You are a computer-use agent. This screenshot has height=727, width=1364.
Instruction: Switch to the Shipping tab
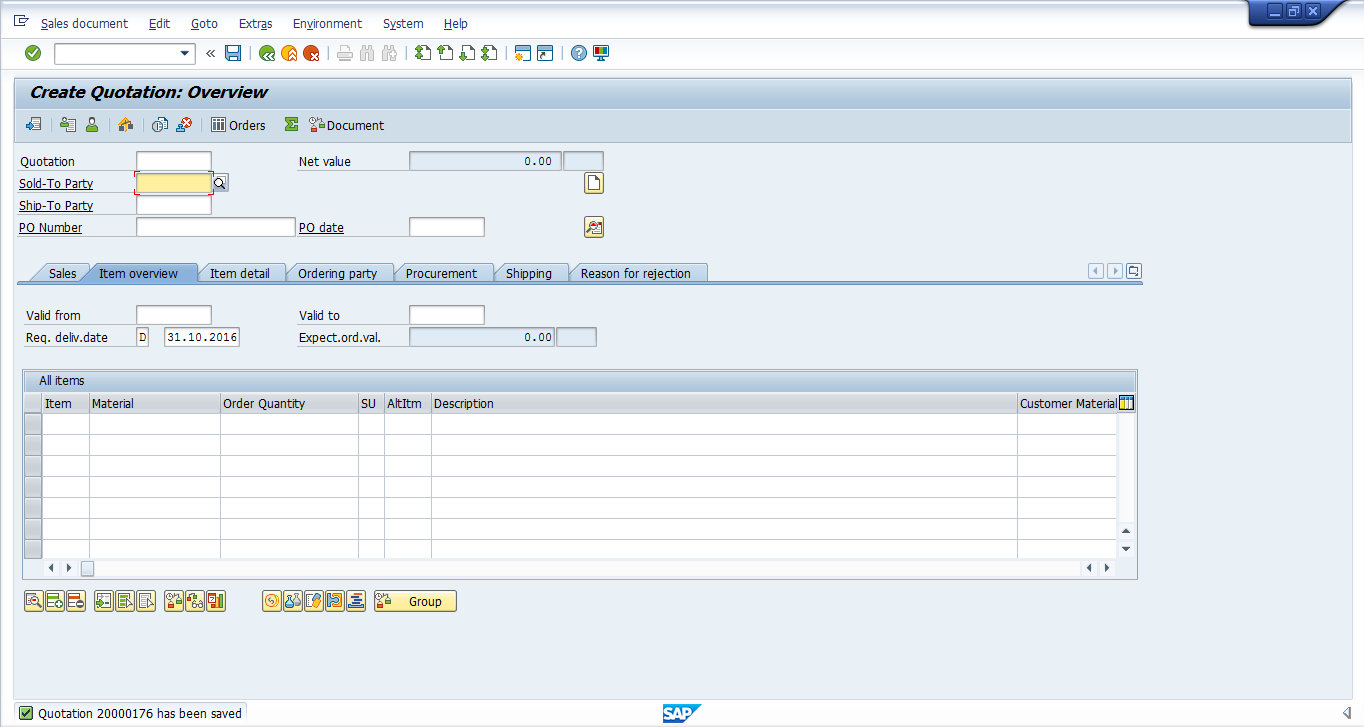tap(528, 273)
